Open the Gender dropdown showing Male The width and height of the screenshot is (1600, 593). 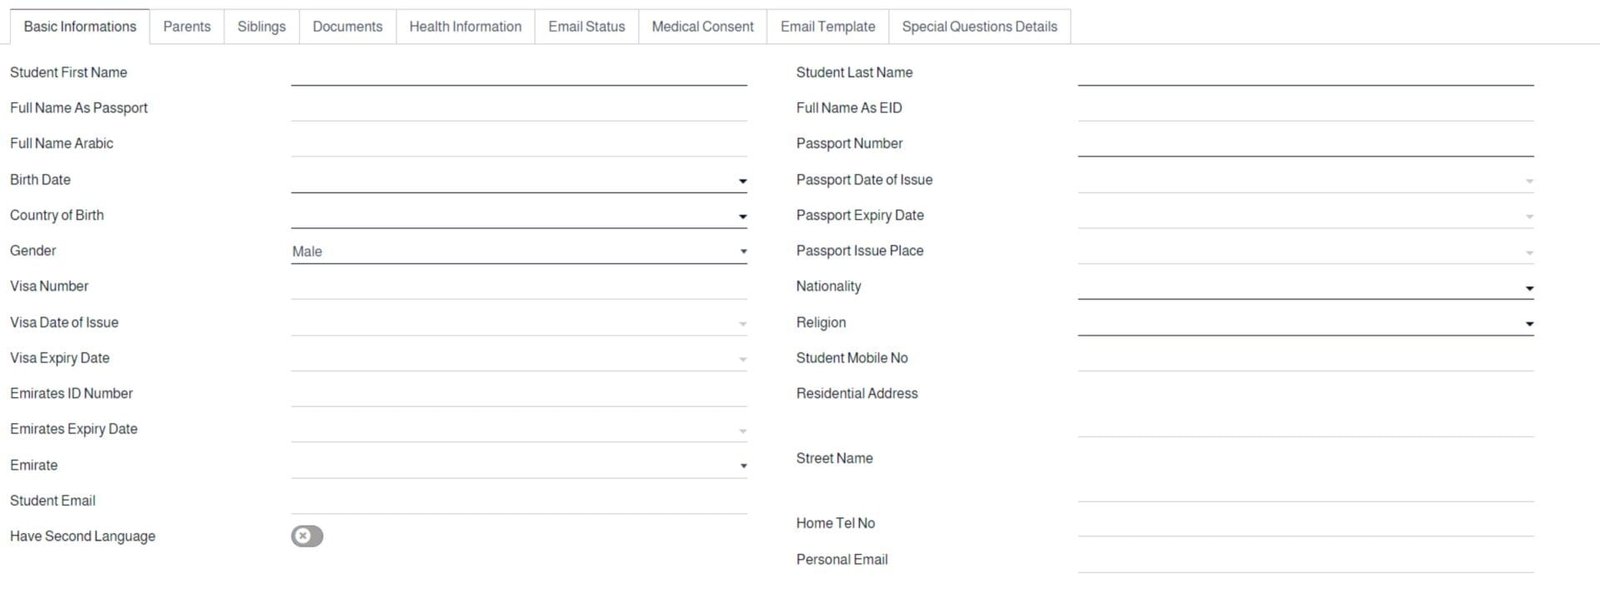(x=518, y=251)
